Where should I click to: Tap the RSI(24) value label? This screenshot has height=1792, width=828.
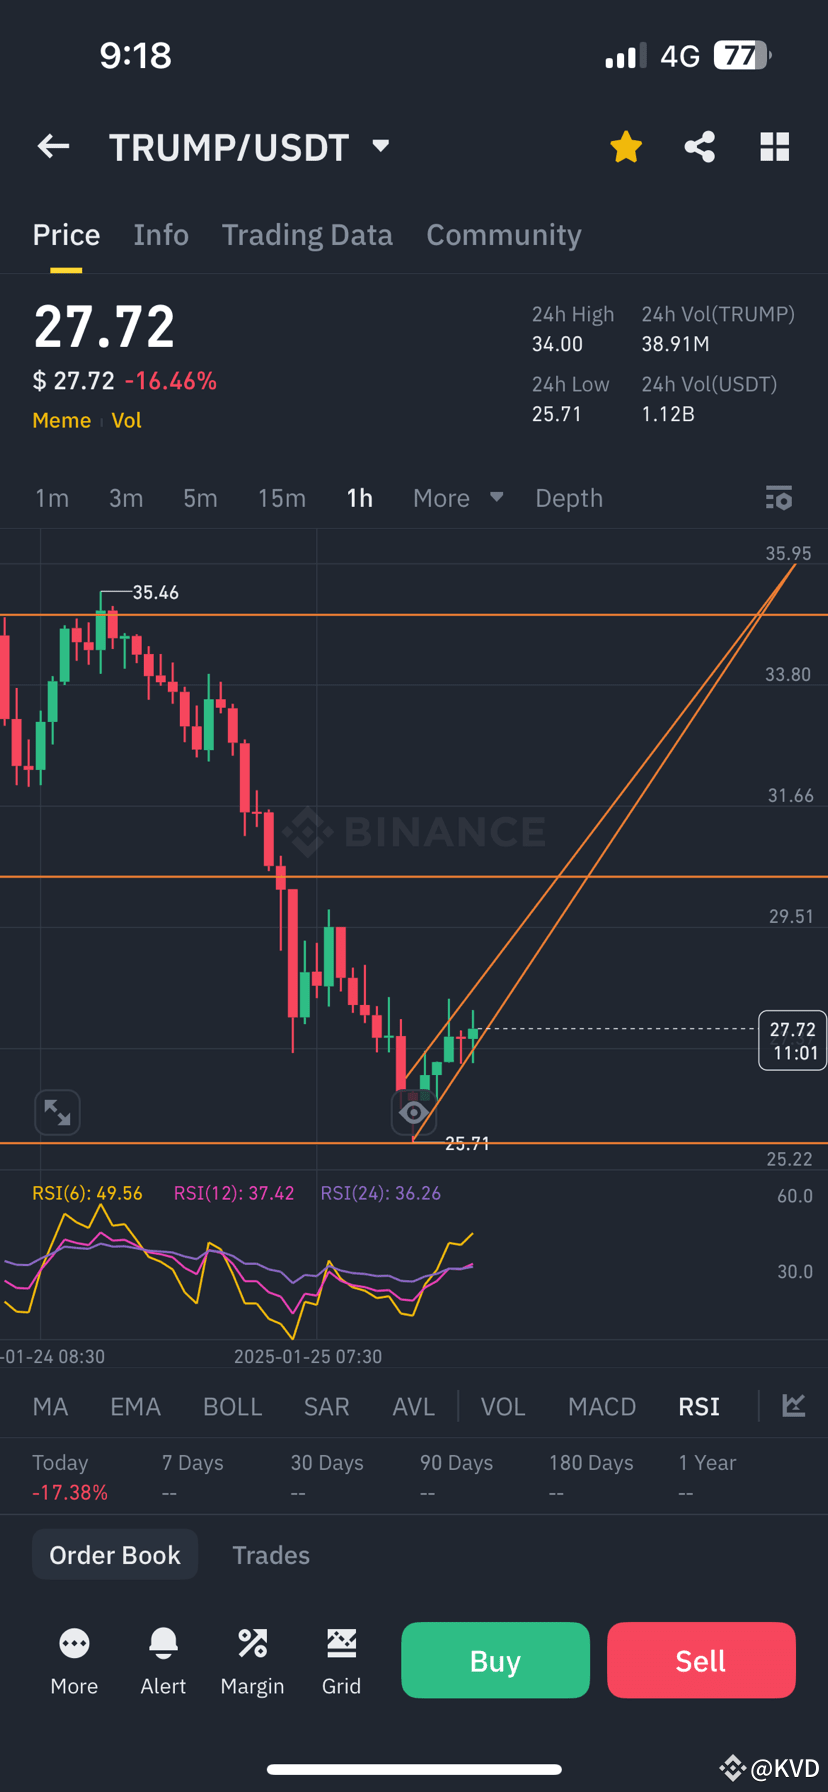[381, 1193]
